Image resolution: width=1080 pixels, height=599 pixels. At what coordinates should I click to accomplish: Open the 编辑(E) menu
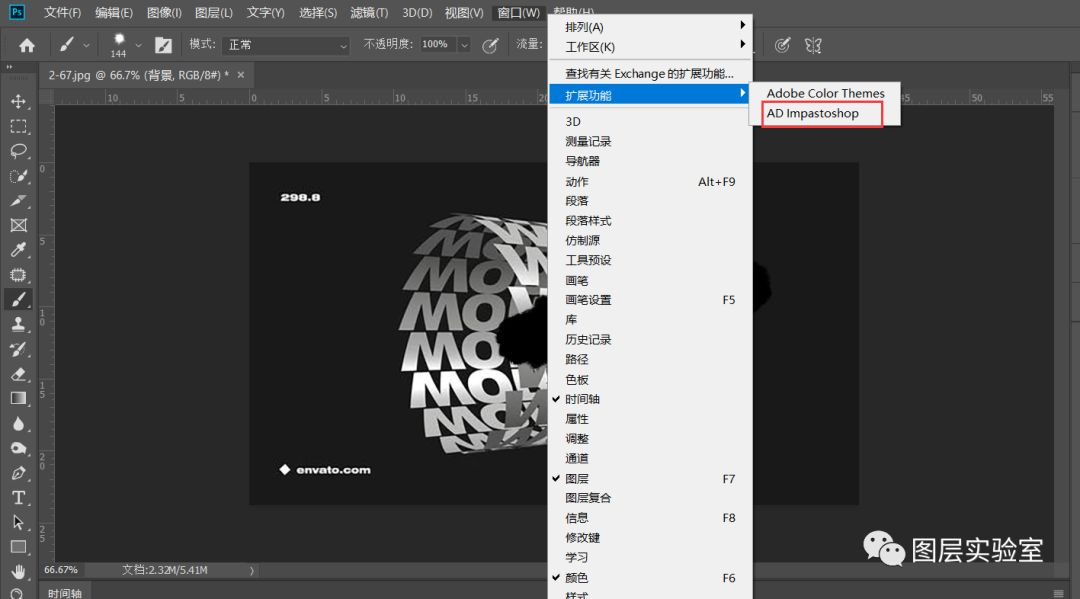(x=114, y=12)
